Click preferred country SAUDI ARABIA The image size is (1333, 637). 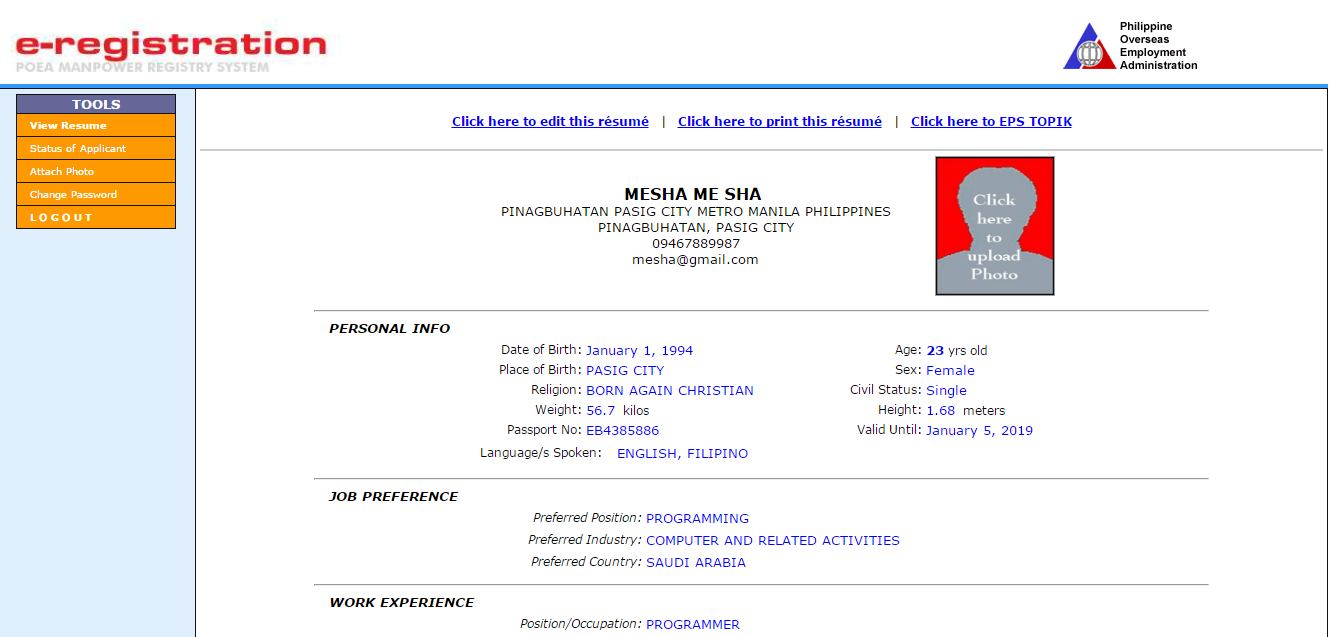coord(695,561)
